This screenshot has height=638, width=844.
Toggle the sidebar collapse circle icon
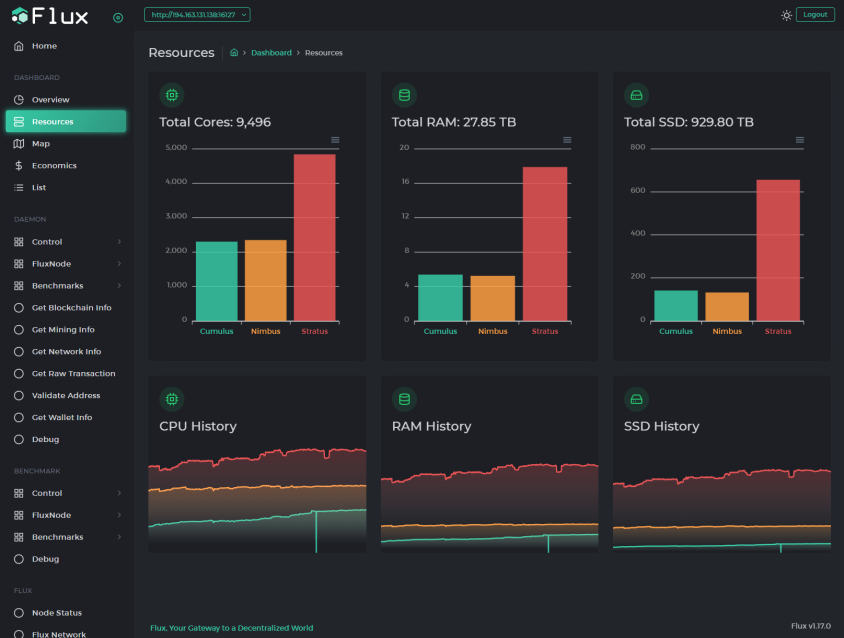118,18
